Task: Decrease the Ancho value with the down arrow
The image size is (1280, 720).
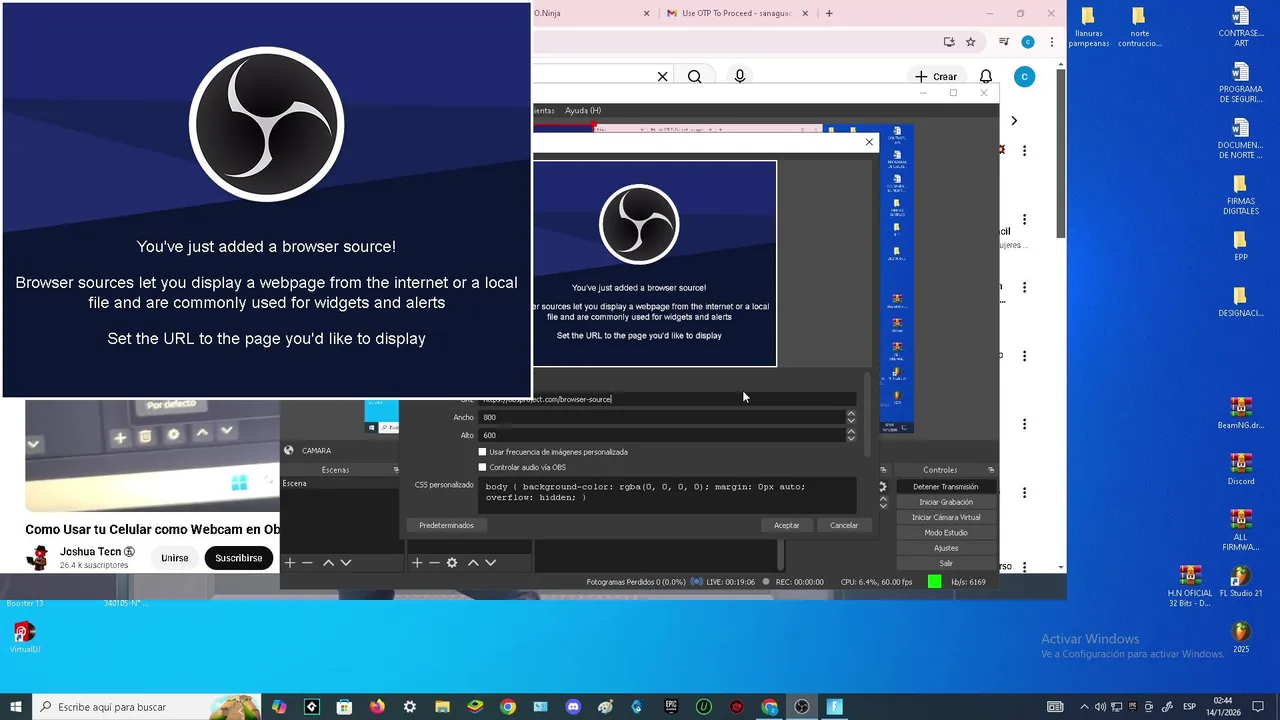Action: pos(851,421)
